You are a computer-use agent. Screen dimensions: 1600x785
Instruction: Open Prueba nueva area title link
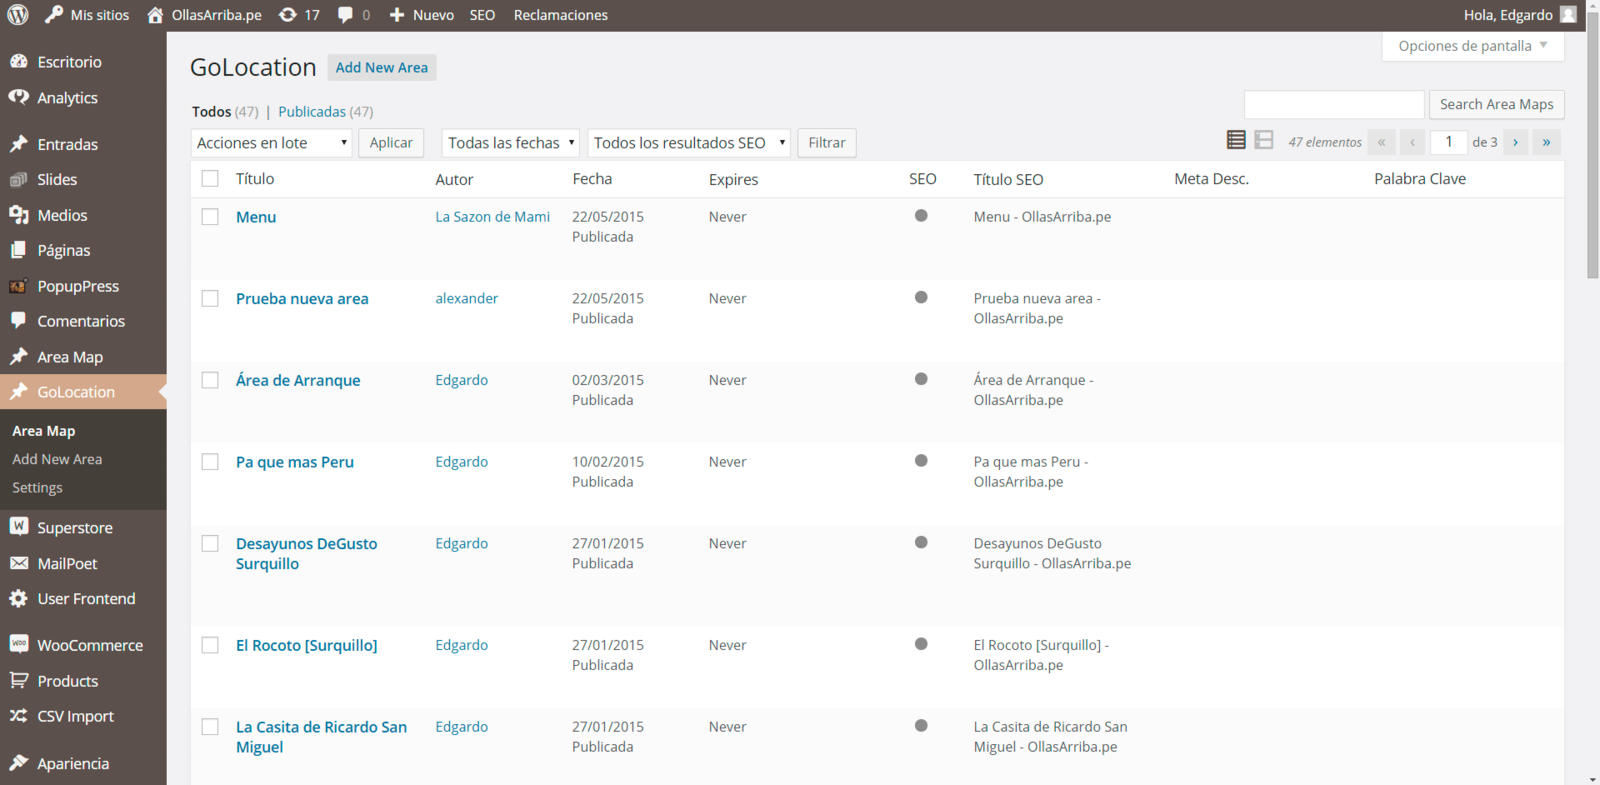(x=302, y=298)
